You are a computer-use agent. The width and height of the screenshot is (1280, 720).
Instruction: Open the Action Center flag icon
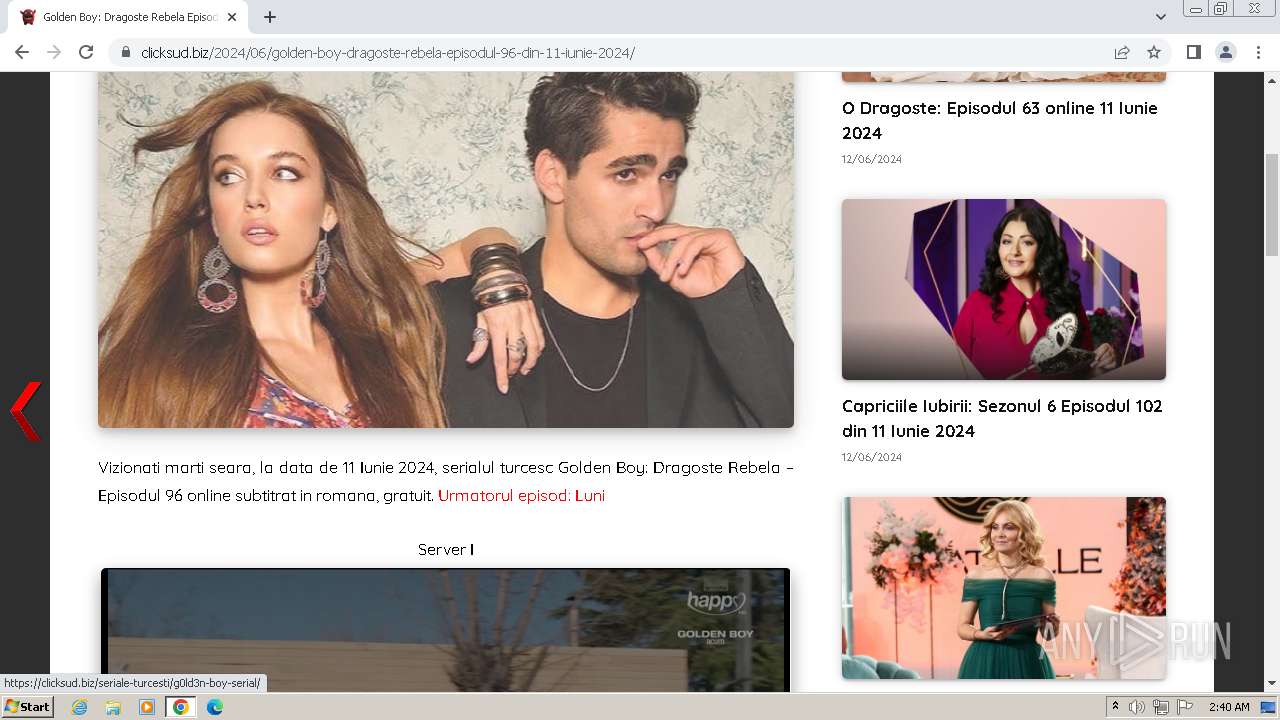[x=1185, y=707]
